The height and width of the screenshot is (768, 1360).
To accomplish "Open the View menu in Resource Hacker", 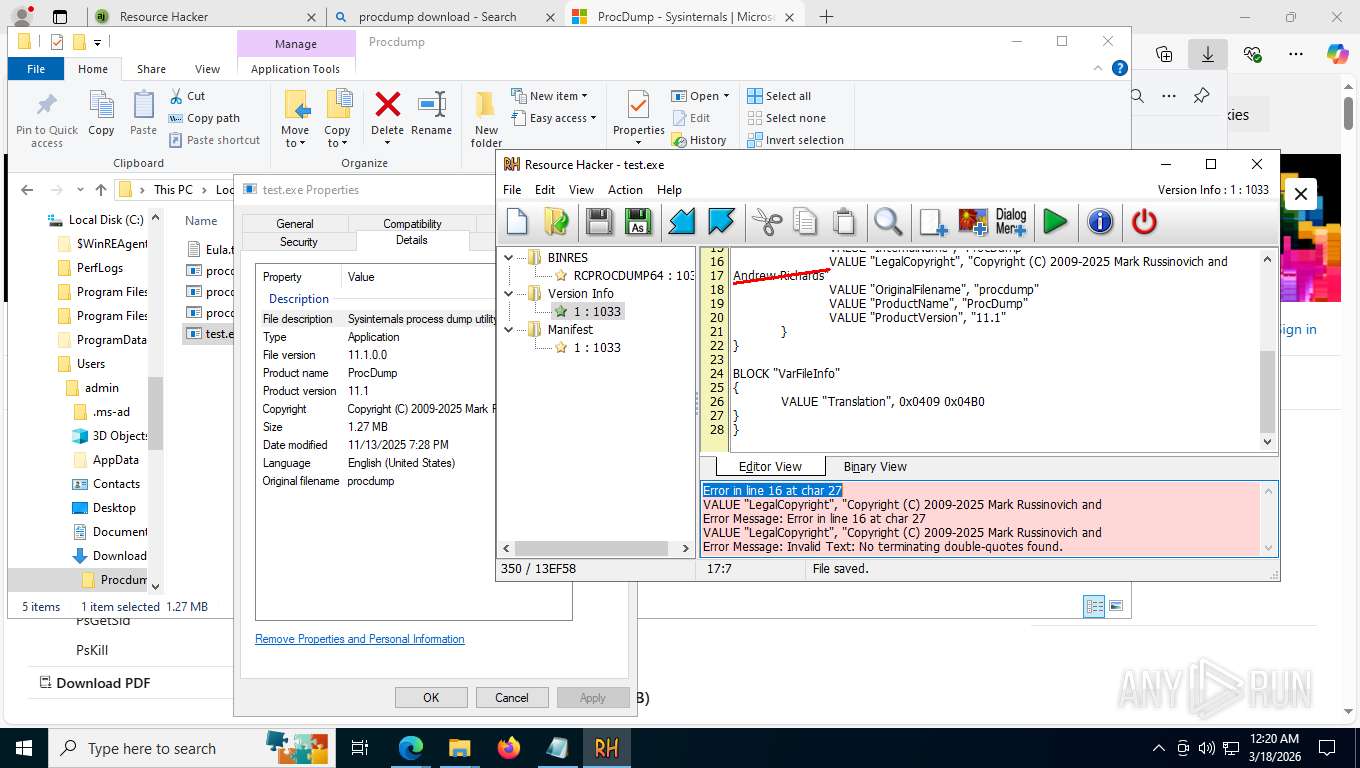I will click(x=581, y=190).
